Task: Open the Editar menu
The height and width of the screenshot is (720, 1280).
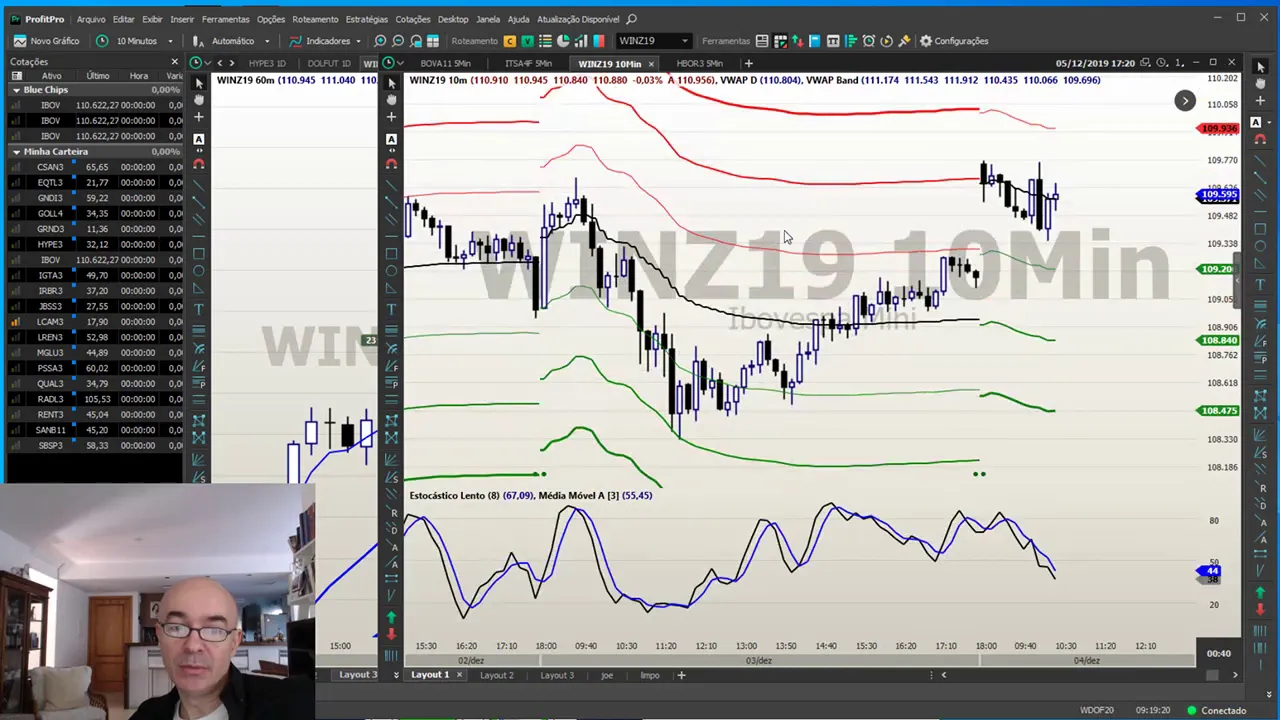Action: [x=123, y=19]
